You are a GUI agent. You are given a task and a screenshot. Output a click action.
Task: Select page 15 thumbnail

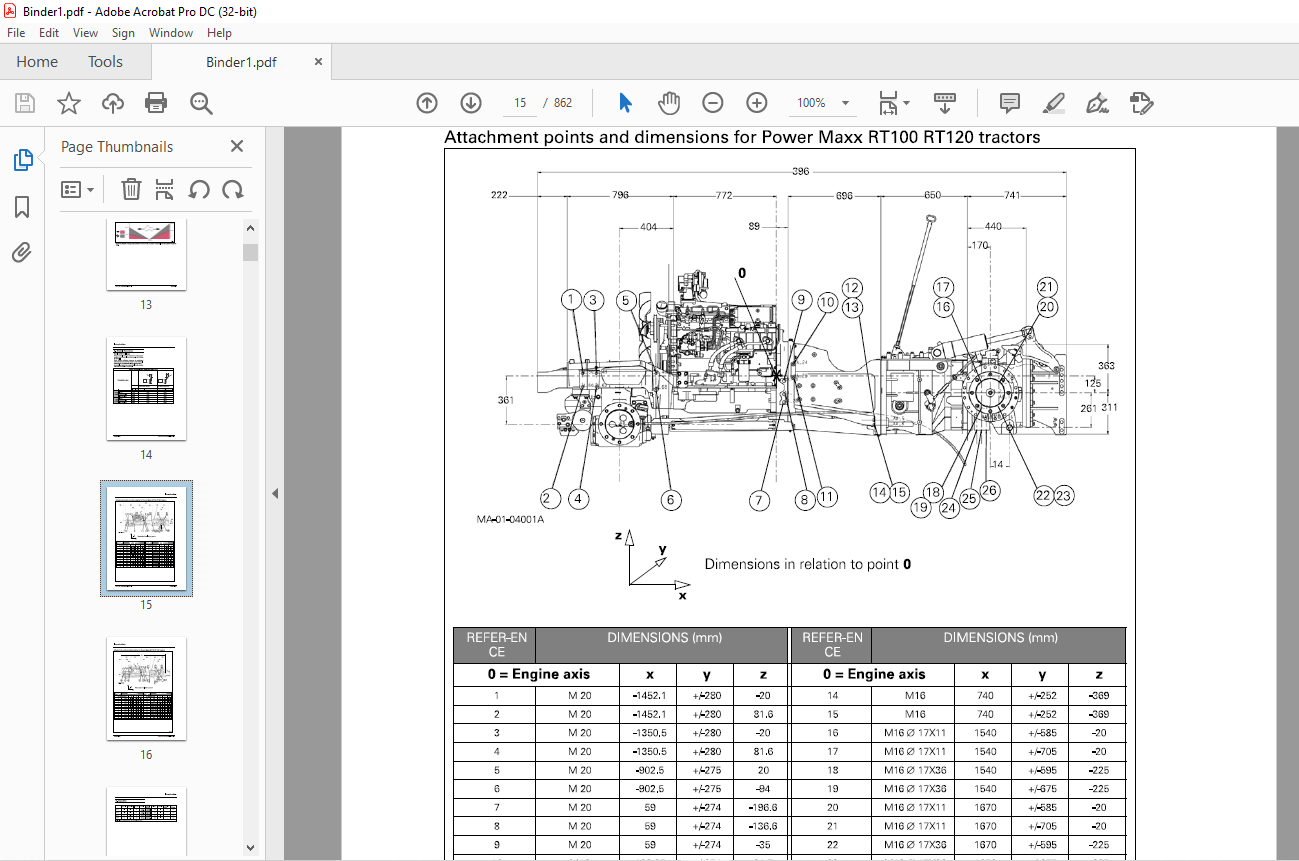tap(146, 538)
